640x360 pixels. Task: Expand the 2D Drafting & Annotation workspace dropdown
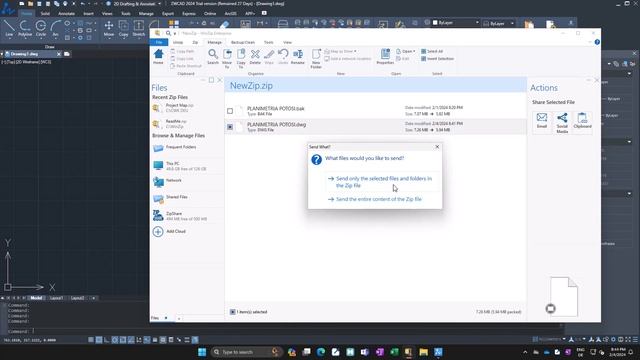click(x=159, y=4)
